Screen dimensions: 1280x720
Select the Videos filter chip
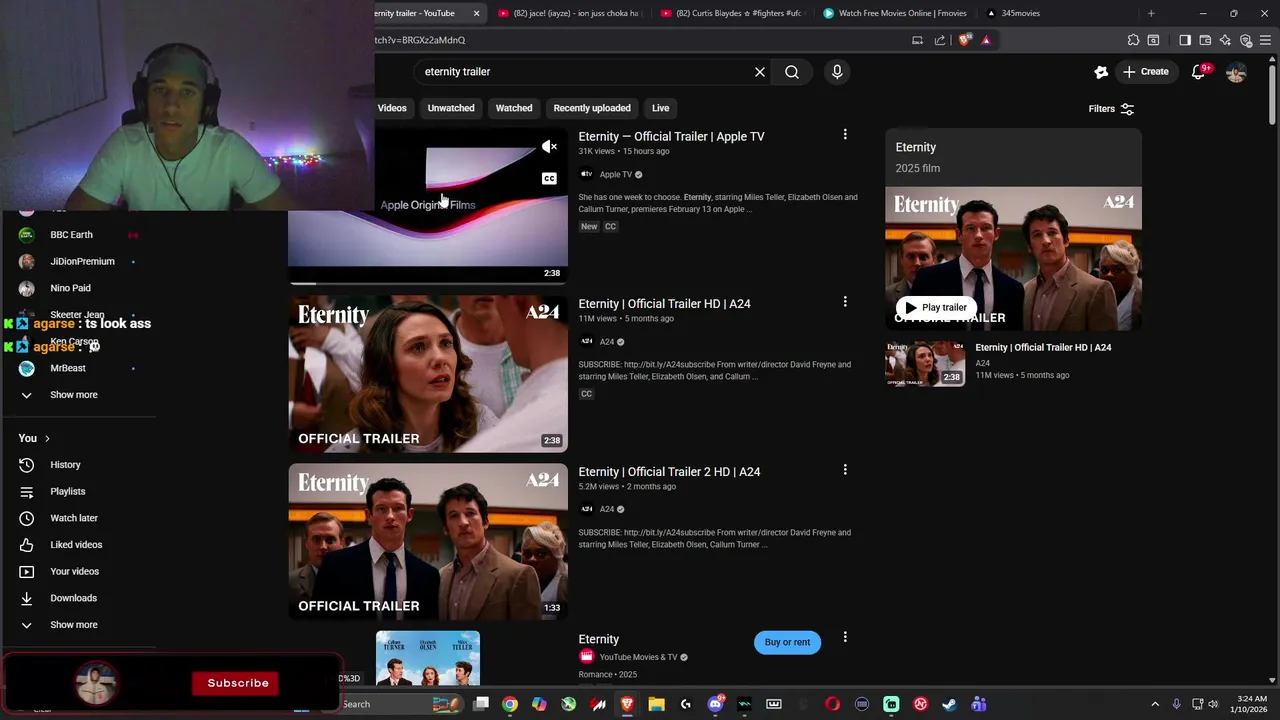[392, 108]
